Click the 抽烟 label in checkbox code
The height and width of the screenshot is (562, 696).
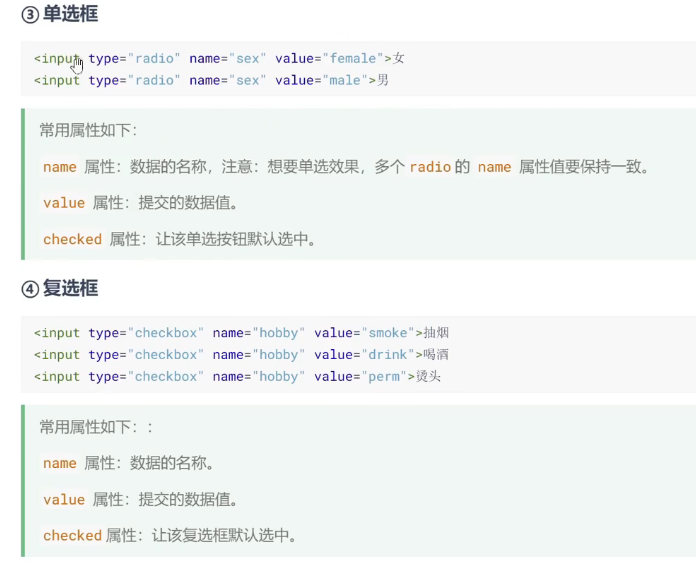tap(436, 332)
